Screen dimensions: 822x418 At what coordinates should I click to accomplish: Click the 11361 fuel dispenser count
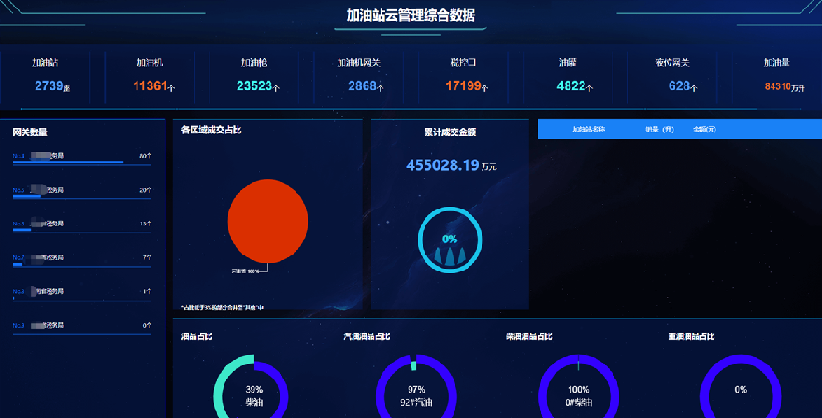pos(150,85)
